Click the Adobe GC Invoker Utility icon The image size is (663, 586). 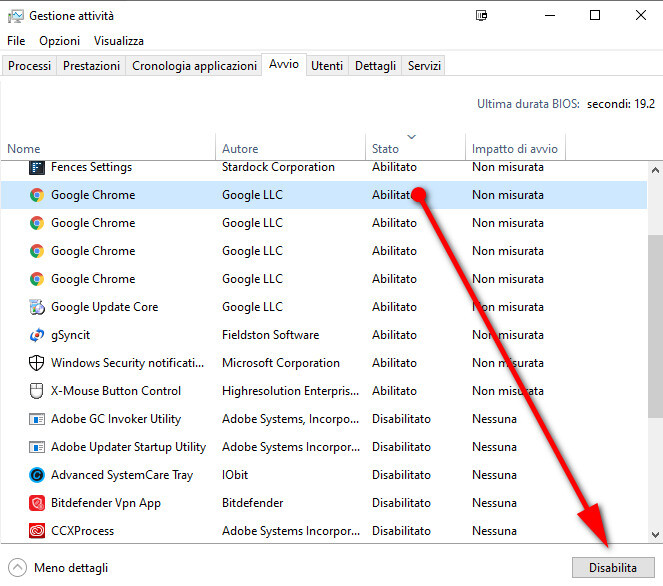(36, 419)
